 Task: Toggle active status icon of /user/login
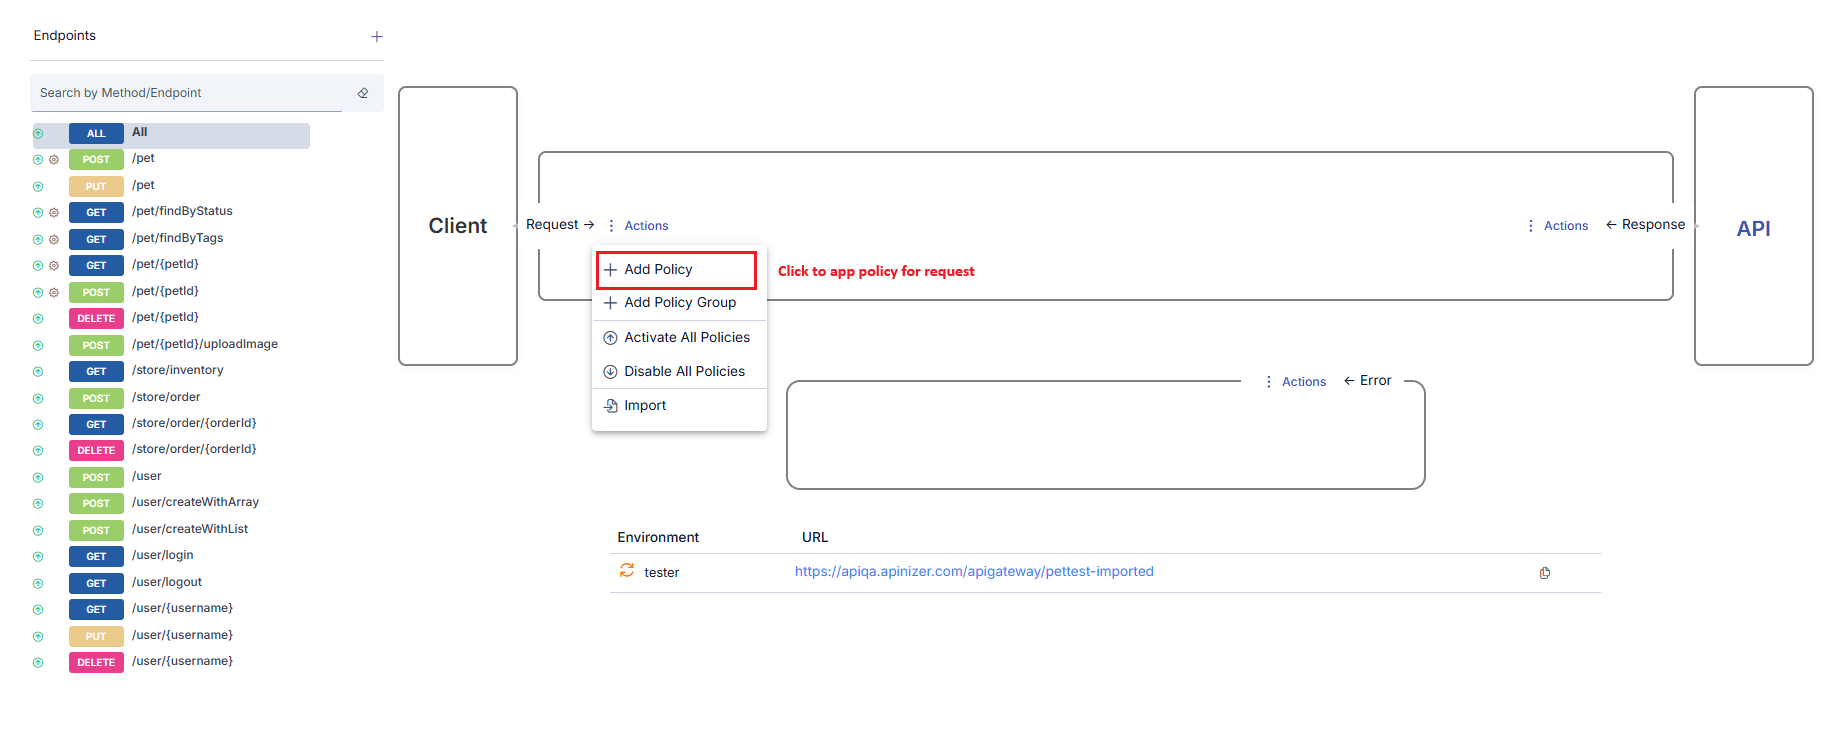click(x=38, y=557)
